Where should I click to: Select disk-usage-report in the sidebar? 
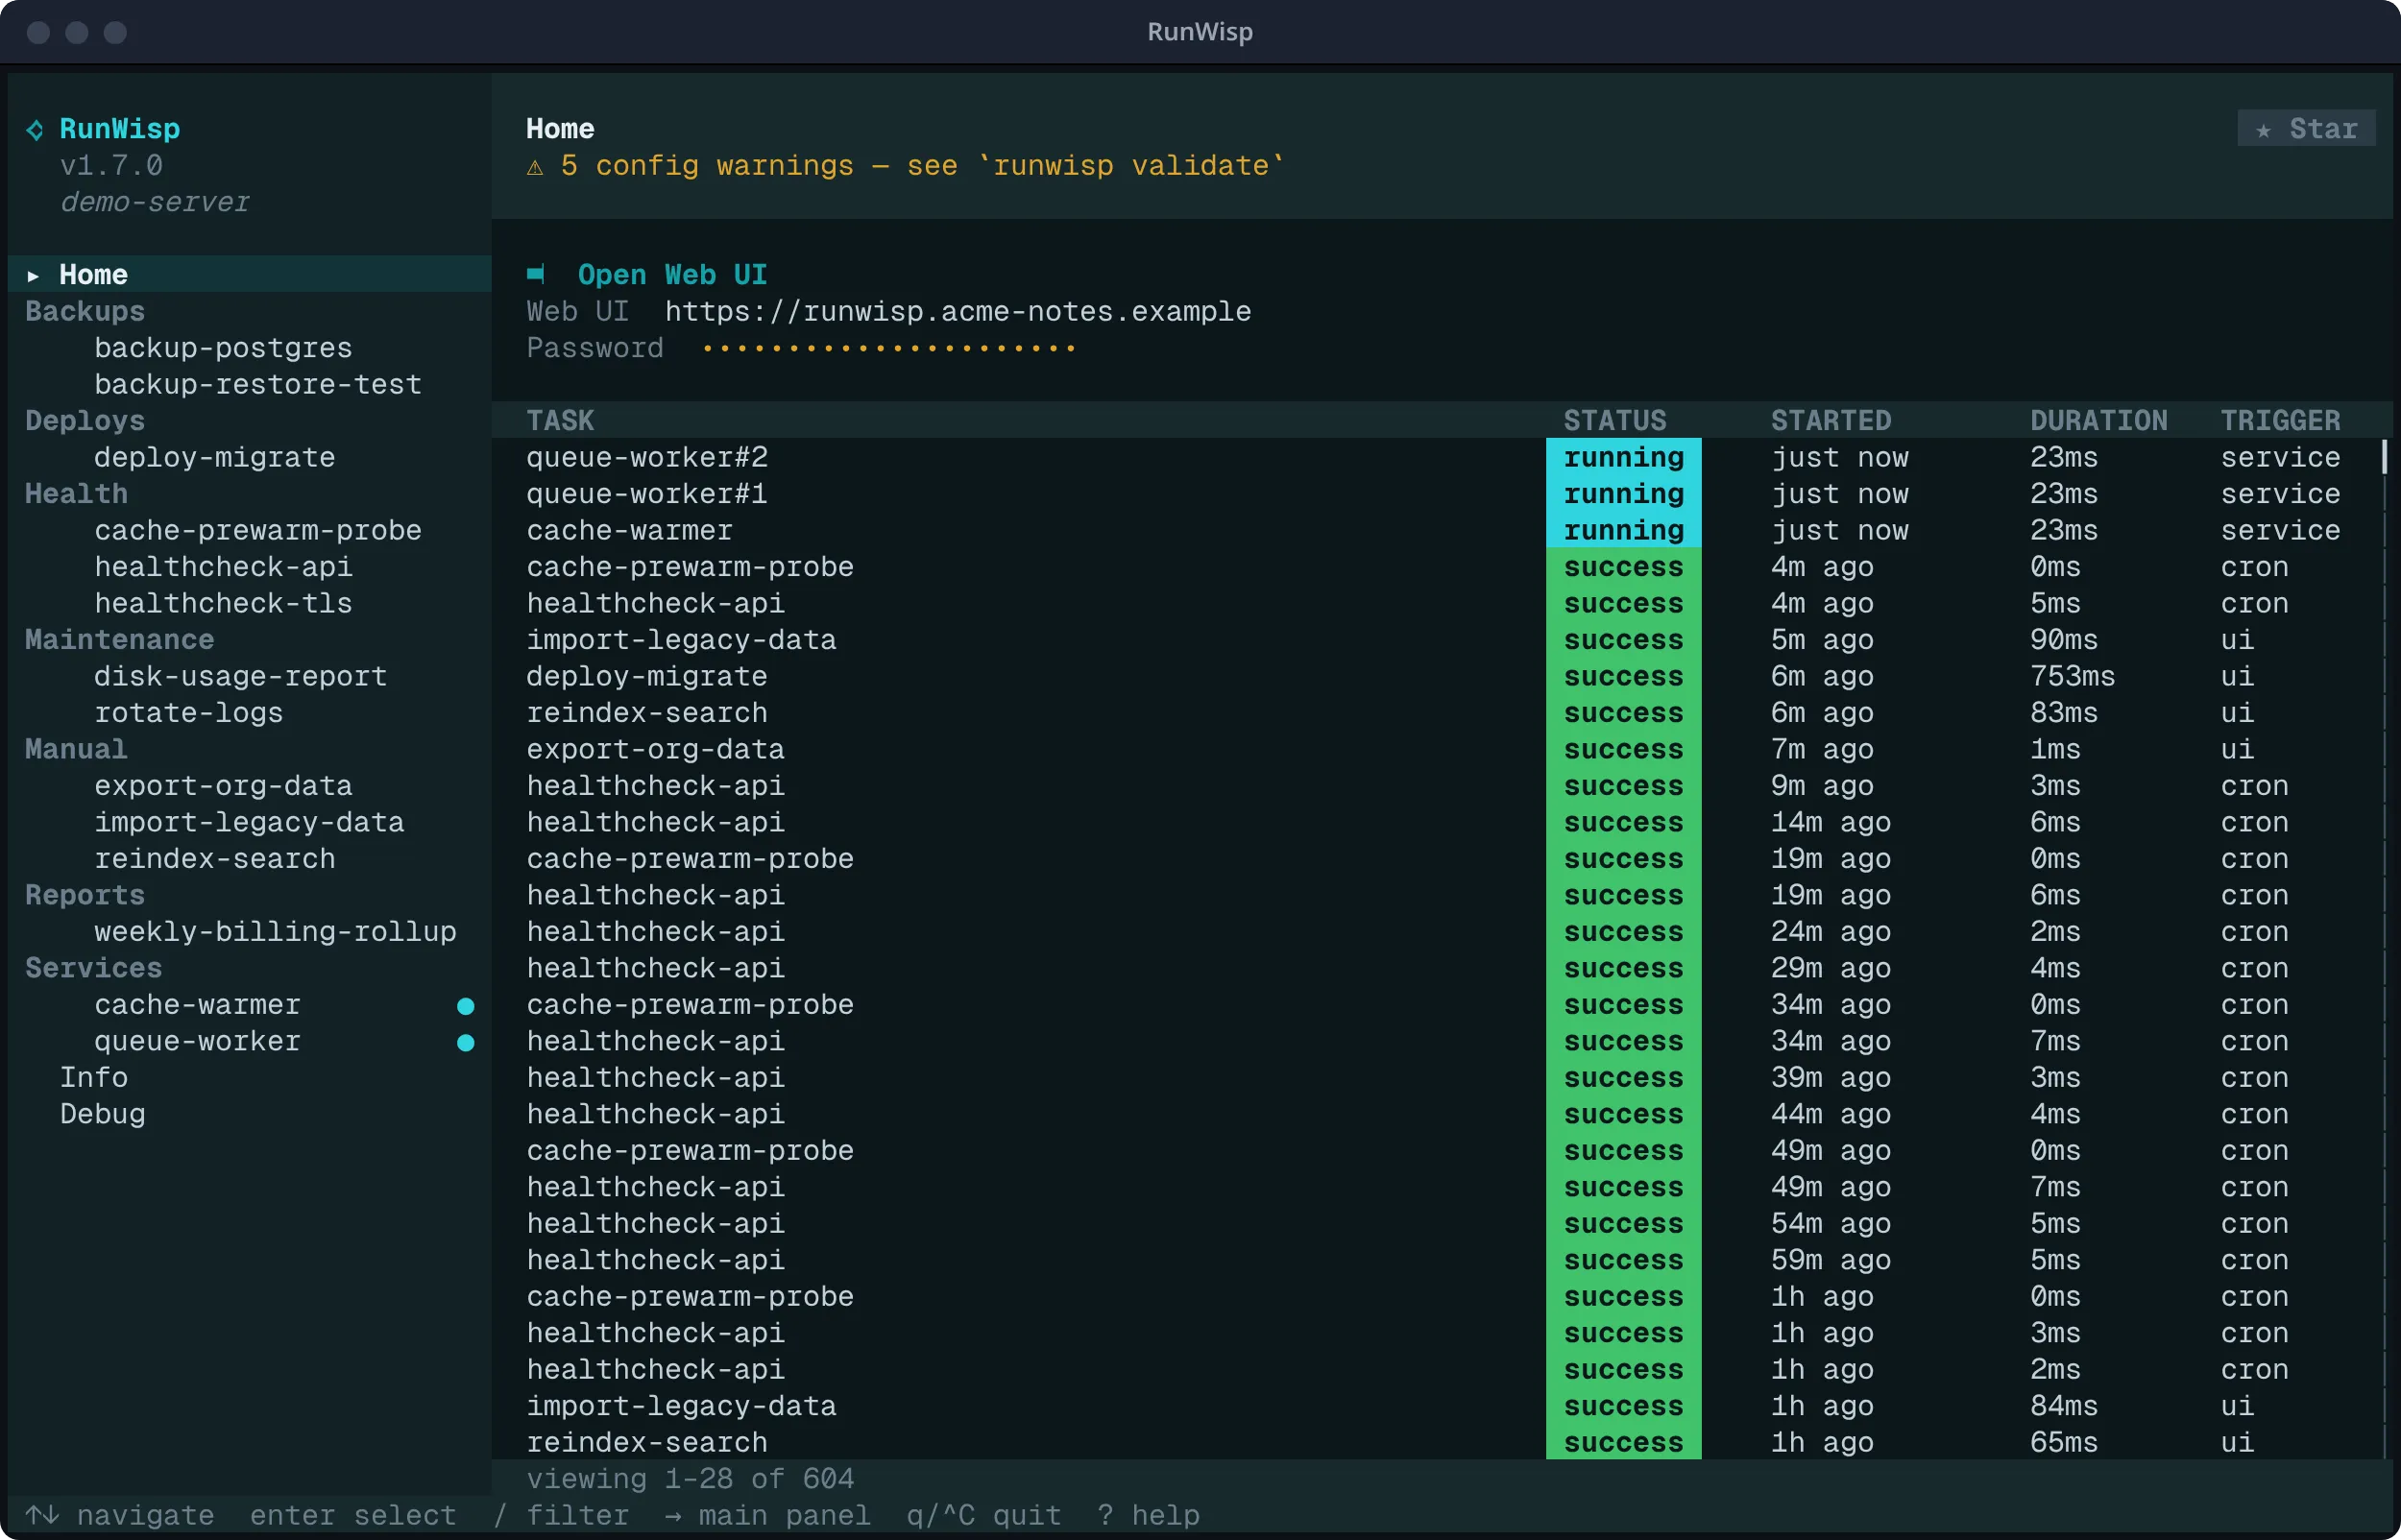tap(241, 676)
